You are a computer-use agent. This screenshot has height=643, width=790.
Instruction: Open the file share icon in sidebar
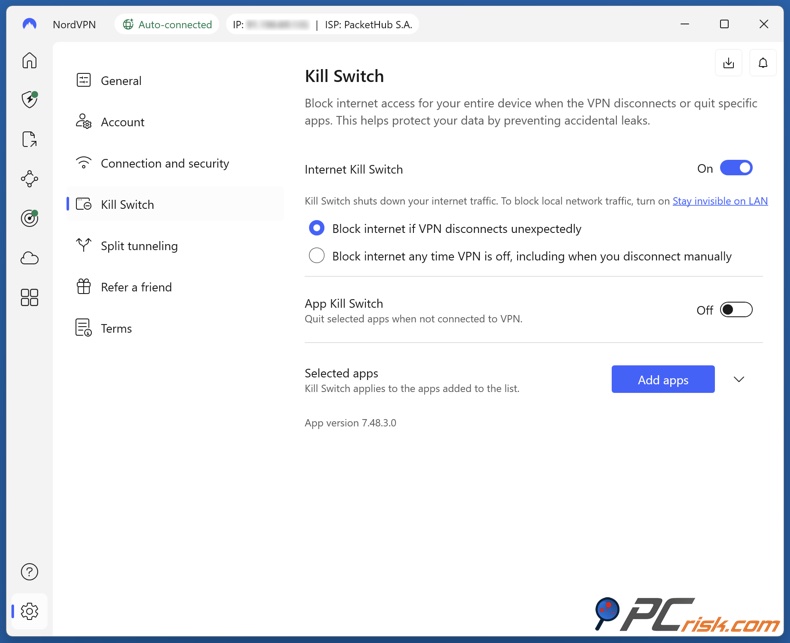coord(30,140)
